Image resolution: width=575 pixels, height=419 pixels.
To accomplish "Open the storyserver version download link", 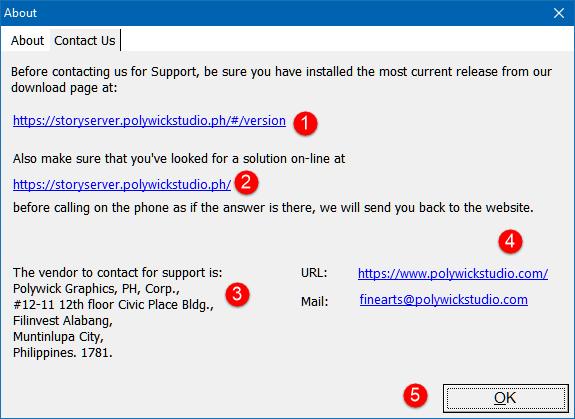I will click(x=149, y=121).
